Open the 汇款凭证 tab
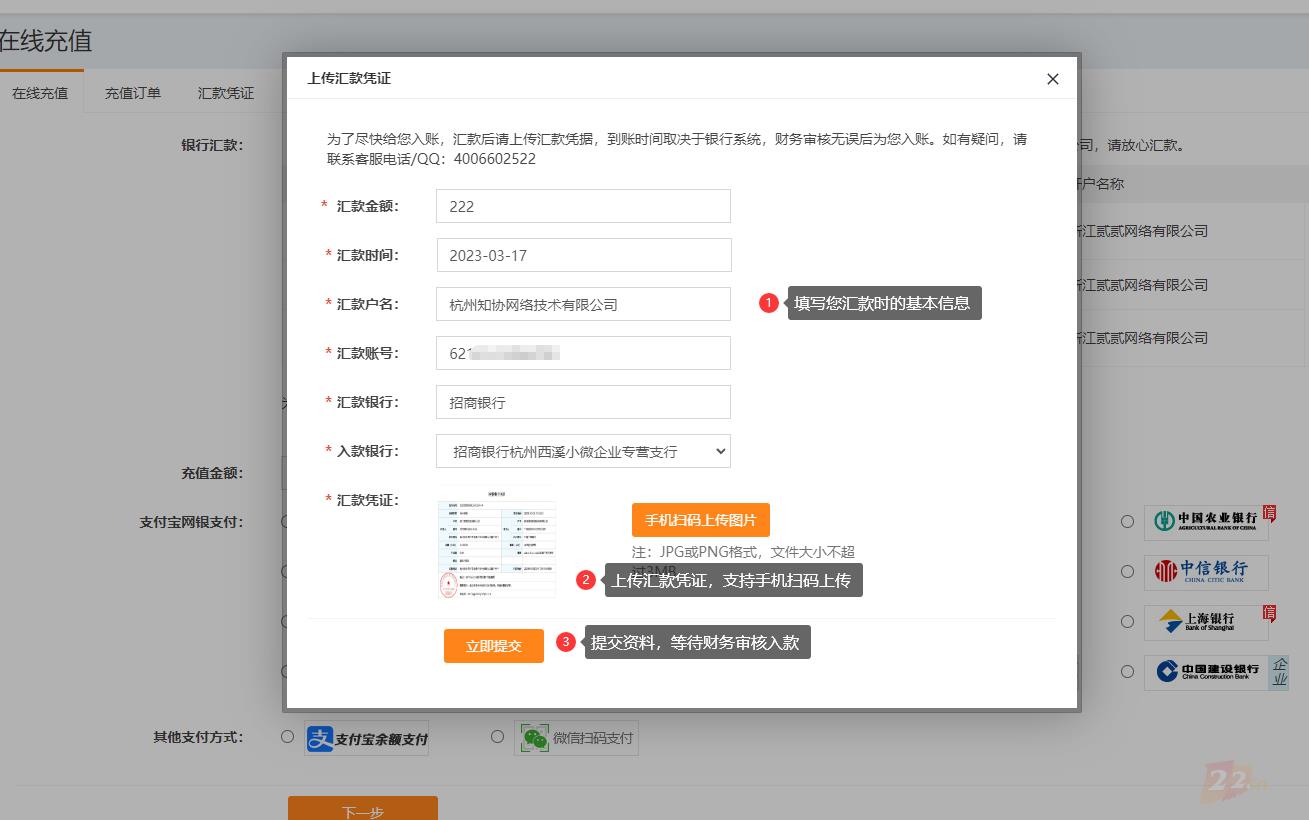This screenshot has height=820, width=1309. [x=226, y=93]
